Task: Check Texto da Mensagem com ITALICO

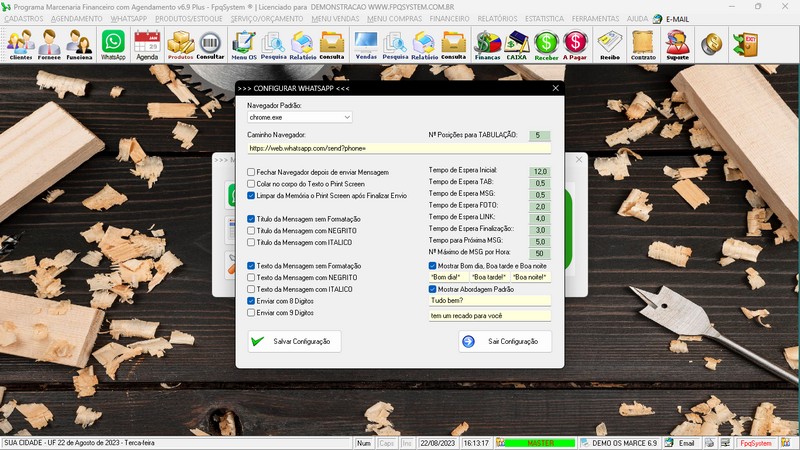Action: point(251,289)
